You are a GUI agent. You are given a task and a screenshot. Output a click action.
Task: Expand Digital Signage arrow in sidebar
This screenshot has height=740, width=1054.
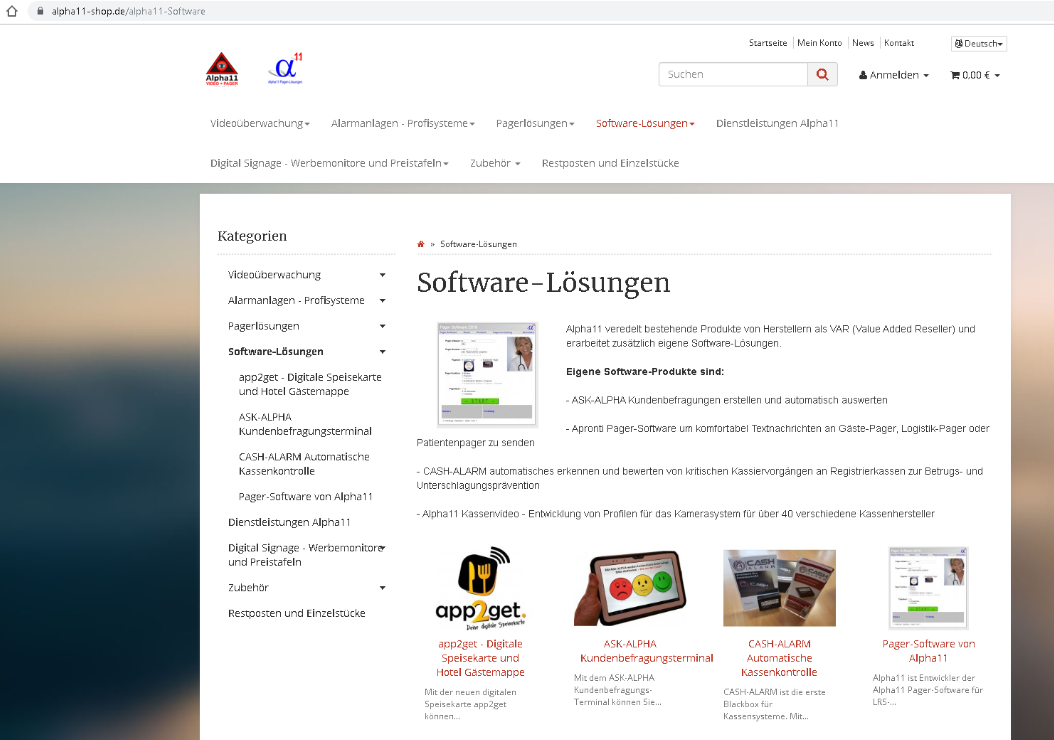pyautogui.click(x=382, y=548)
